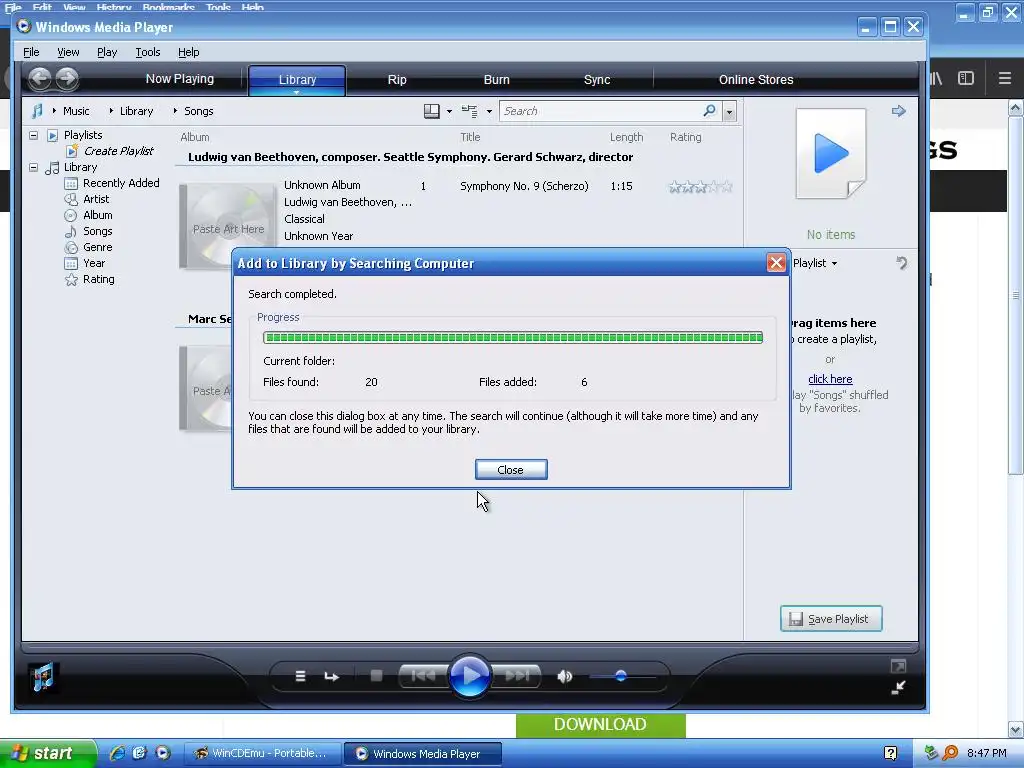
Task: Collapse the Library tree node
Action: click(33, 167)
